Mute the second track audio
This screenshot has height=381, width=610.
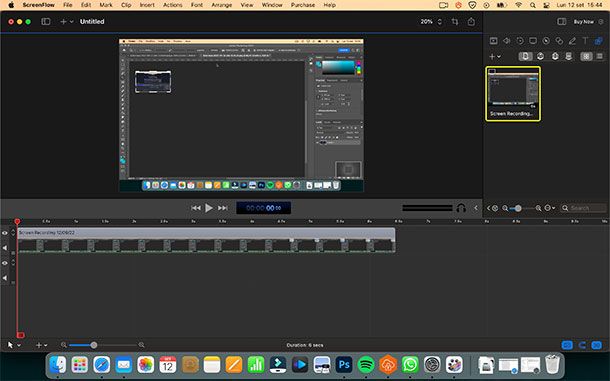point(5,278)
